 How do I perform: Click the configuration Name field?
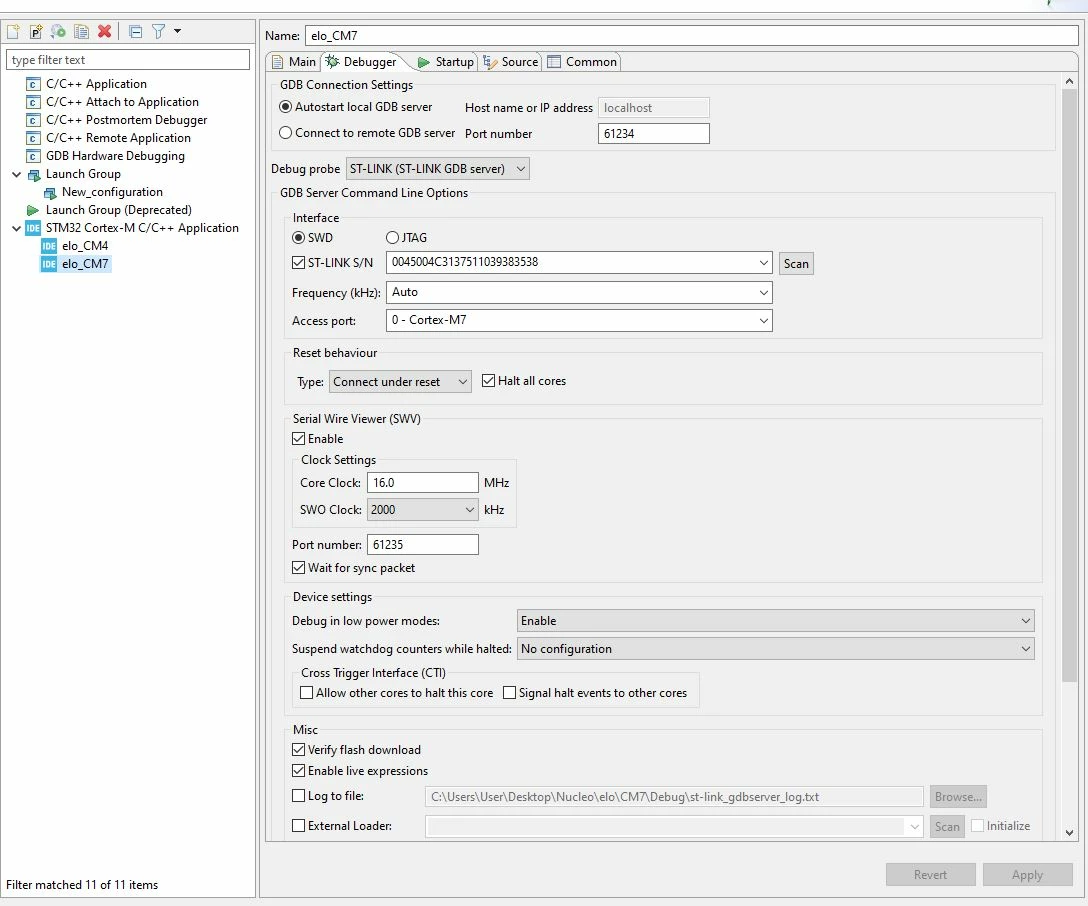point(691,35)
